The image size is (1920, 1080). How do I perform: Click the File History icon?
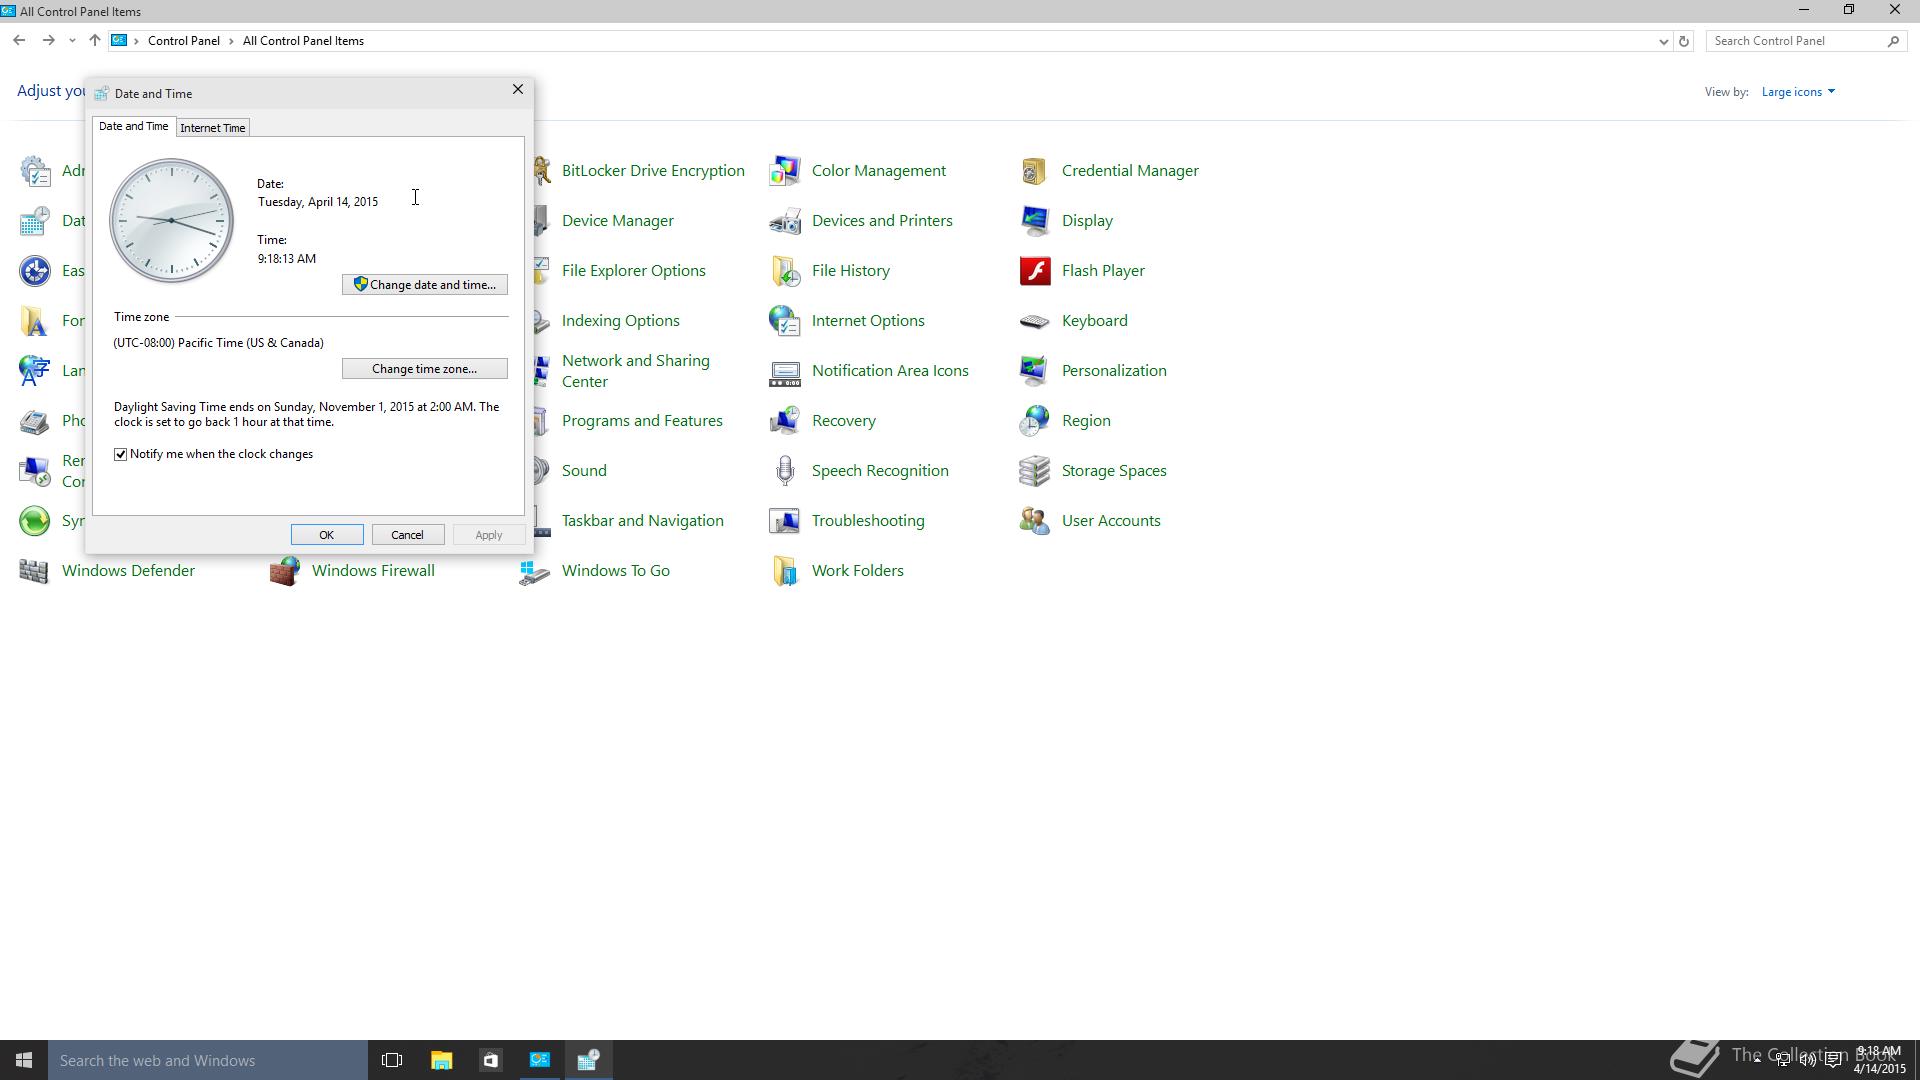click(785, 271)
